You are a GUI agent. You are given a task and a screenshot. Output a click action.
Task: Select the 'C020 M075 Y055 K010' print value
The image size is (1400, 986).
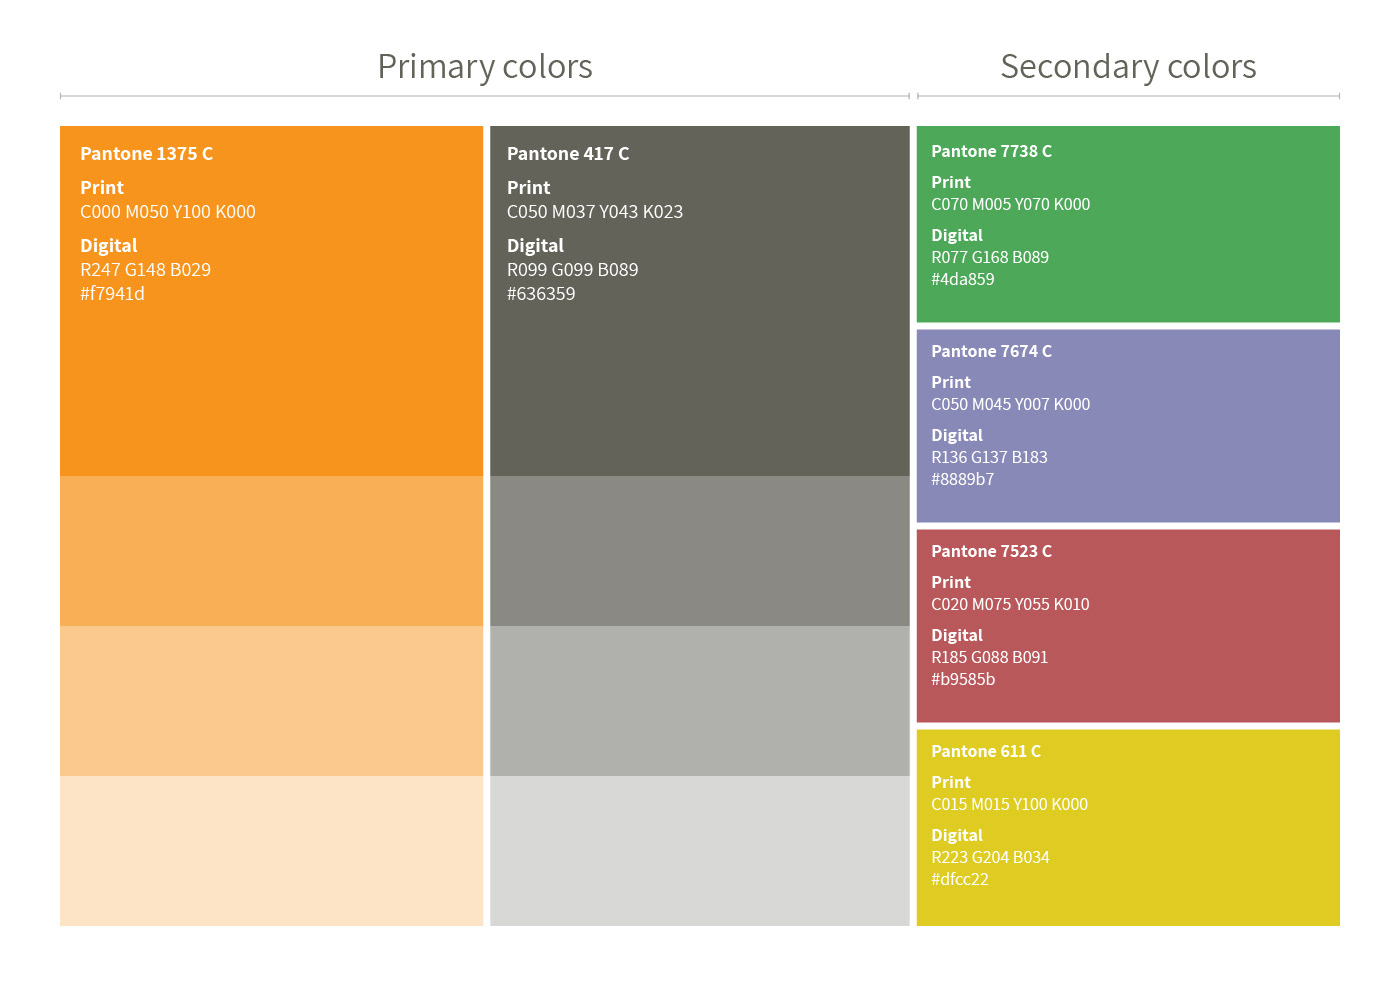coord(1011,604)
